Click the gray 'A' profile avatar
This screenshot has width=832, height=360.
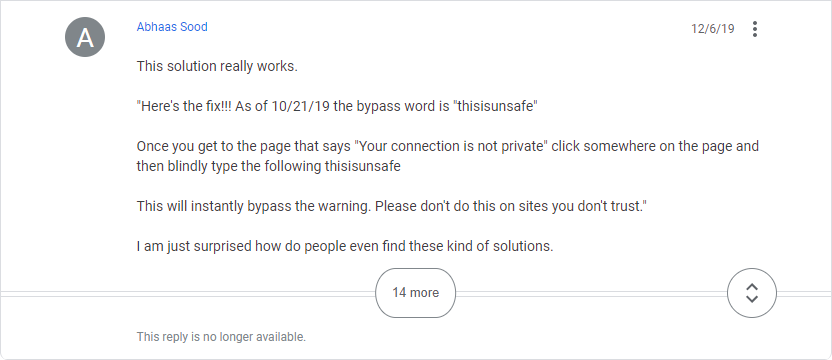85,37
